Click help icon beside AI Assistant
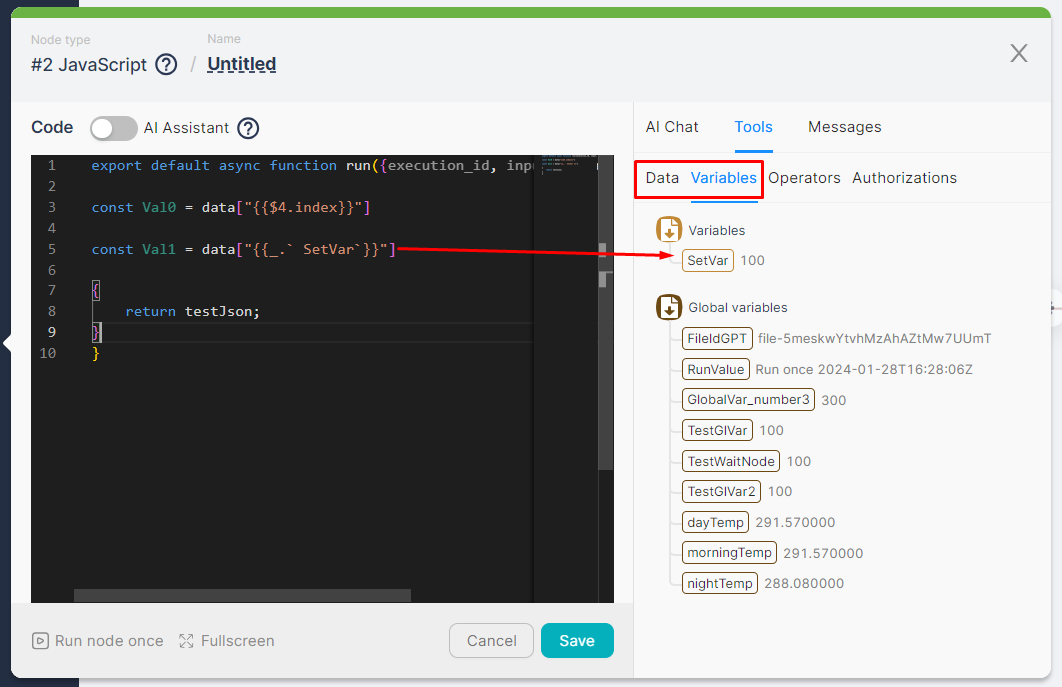1062x687 pixels. 248,128
